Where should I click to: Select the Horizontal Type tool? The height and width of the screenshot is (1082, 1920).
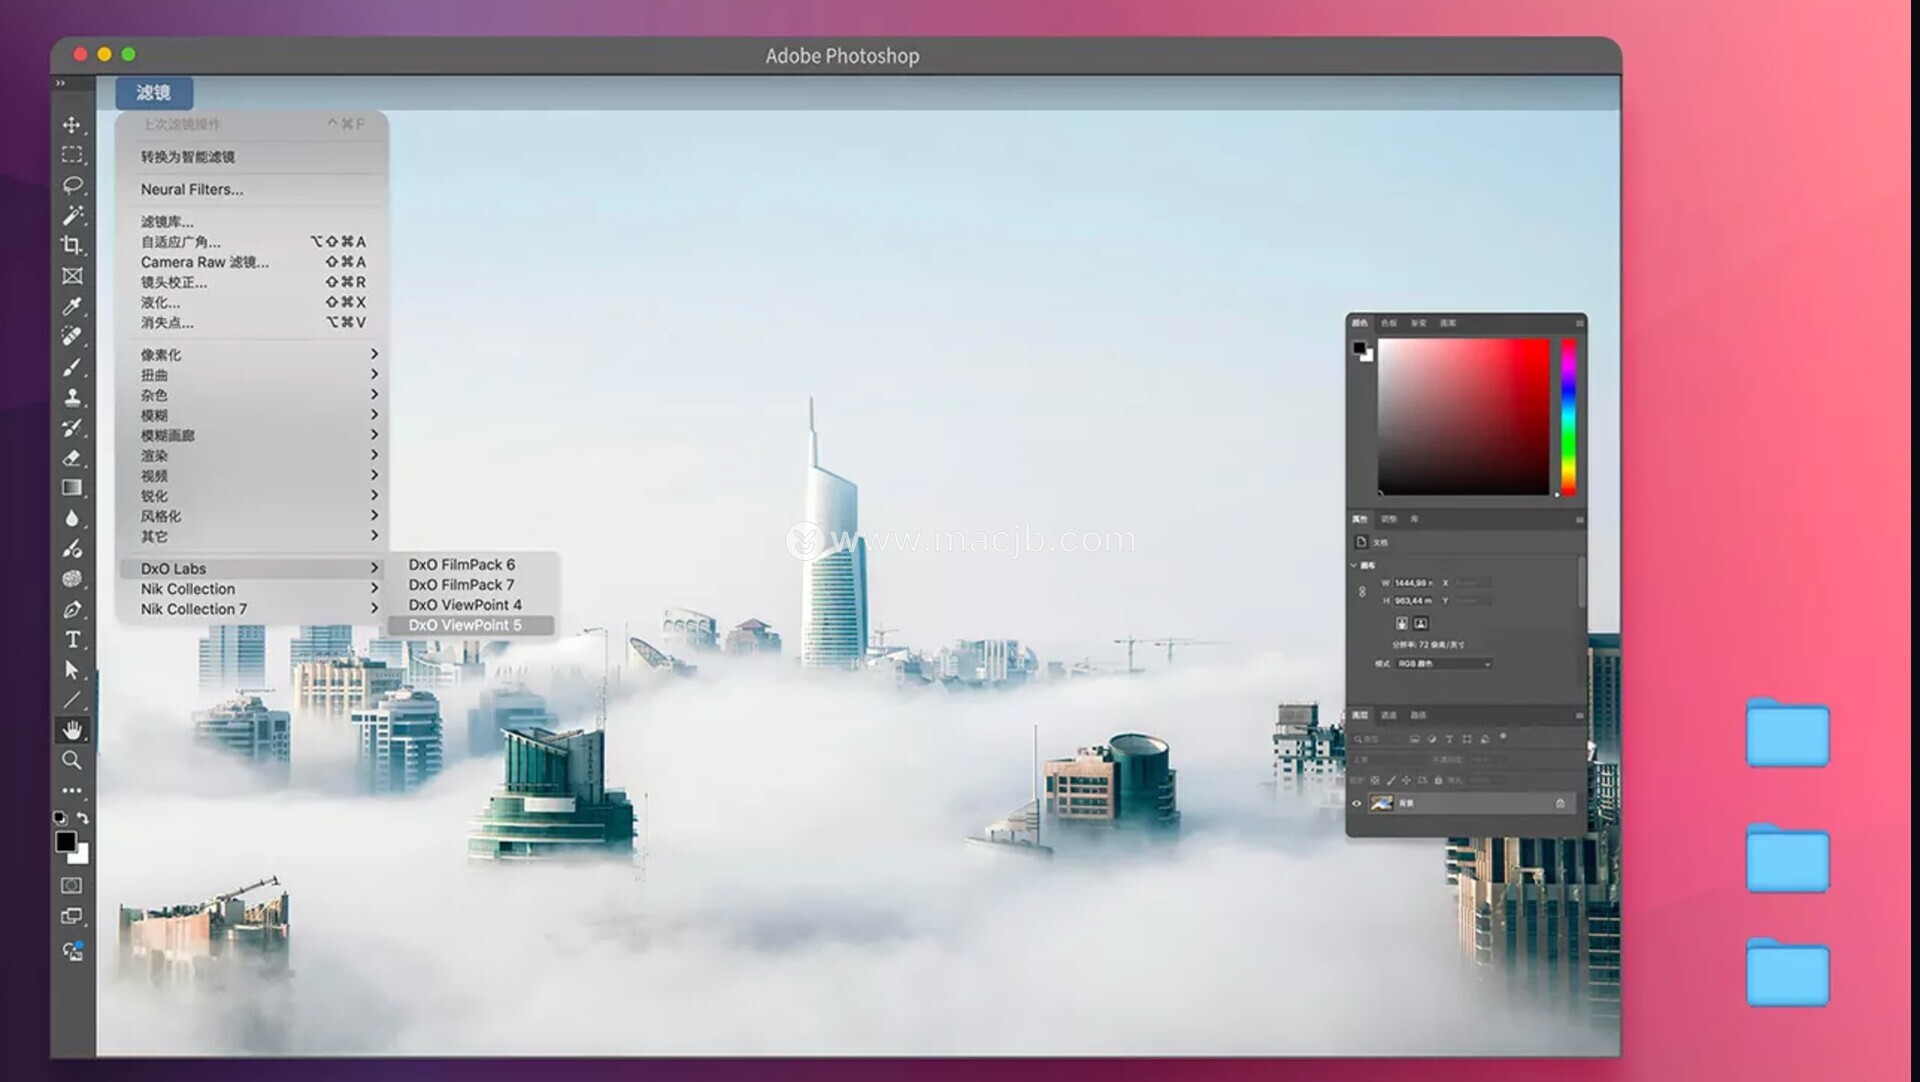pos(72,640)
